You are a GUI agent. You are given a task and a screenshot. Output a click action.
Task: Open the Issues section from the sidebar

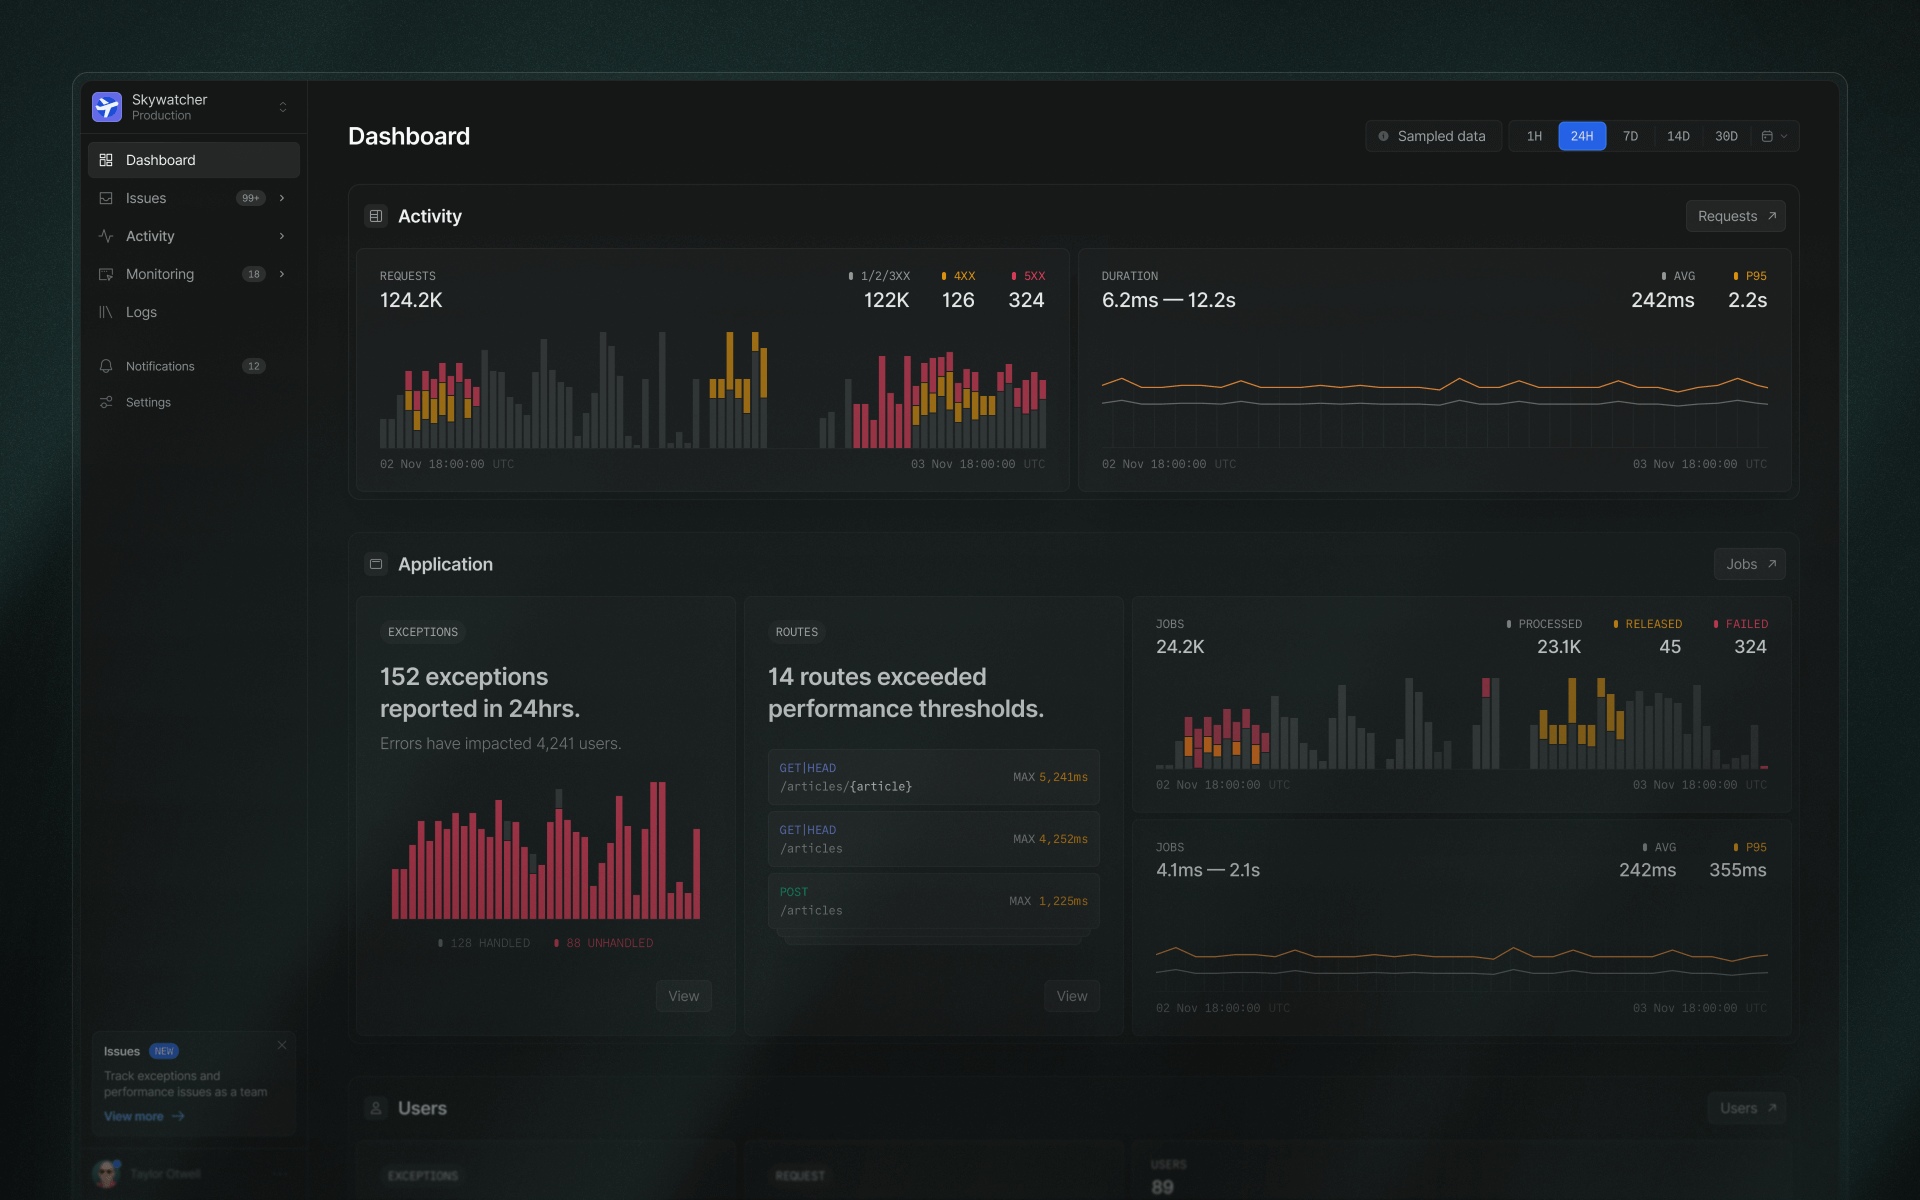tap(146, 198)
